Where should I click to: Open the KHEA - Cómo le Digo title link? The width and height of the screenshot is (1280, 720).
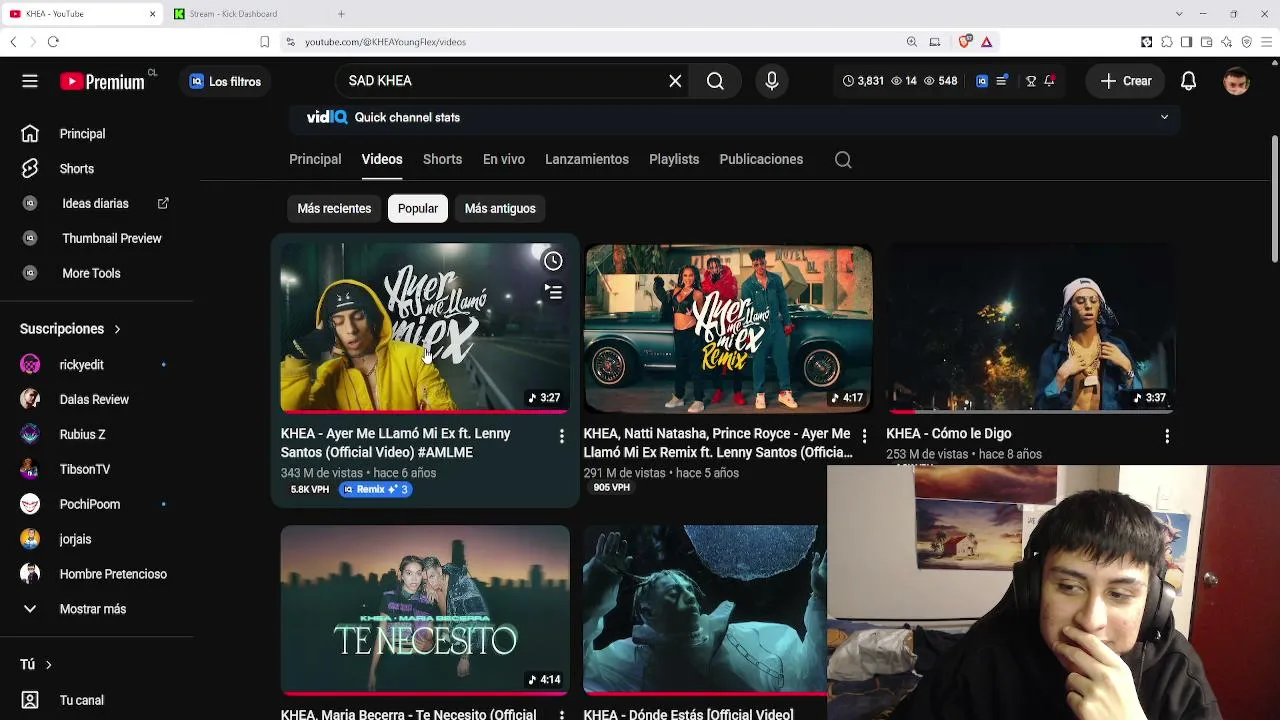point(949,434)
